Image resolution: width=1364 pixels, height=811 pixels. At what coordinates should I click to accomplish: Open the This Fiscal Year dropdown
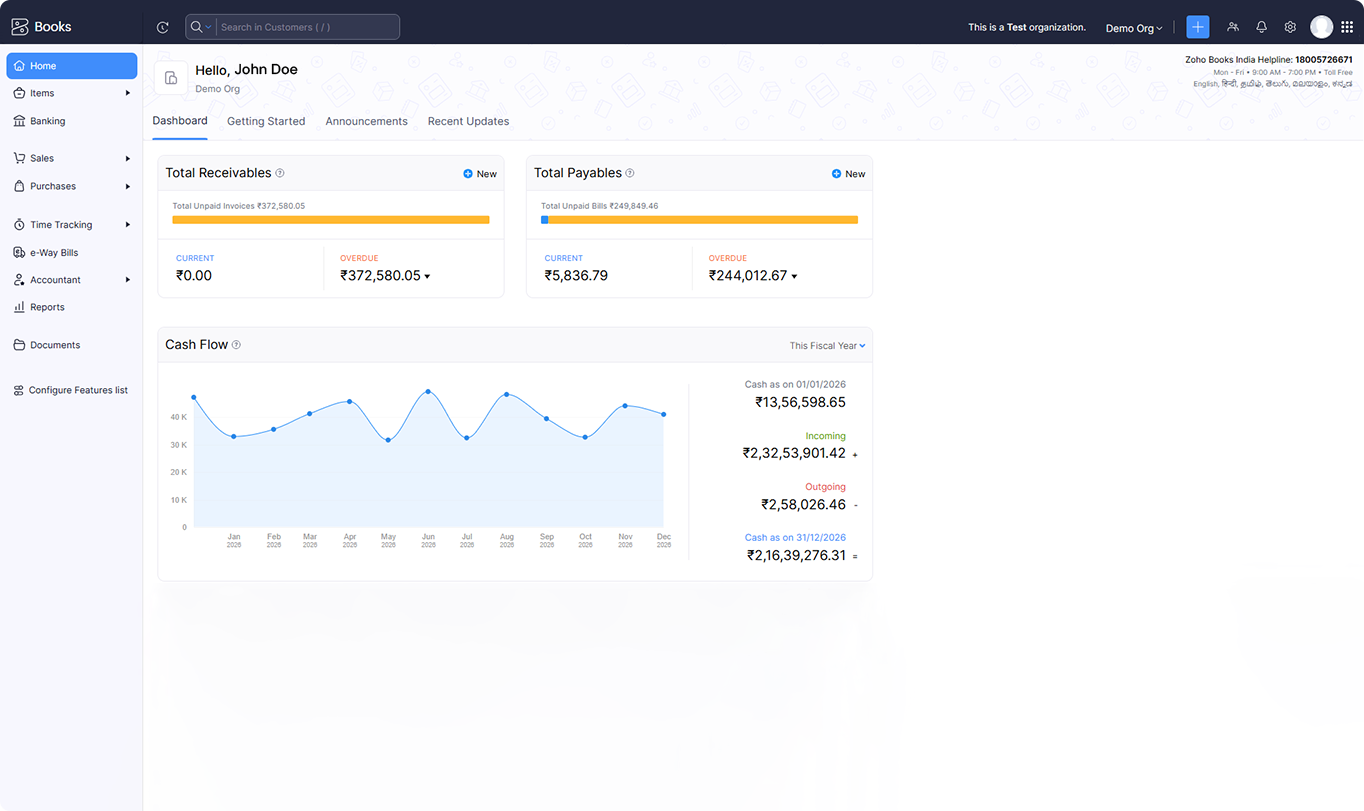[x=827, y=346]
